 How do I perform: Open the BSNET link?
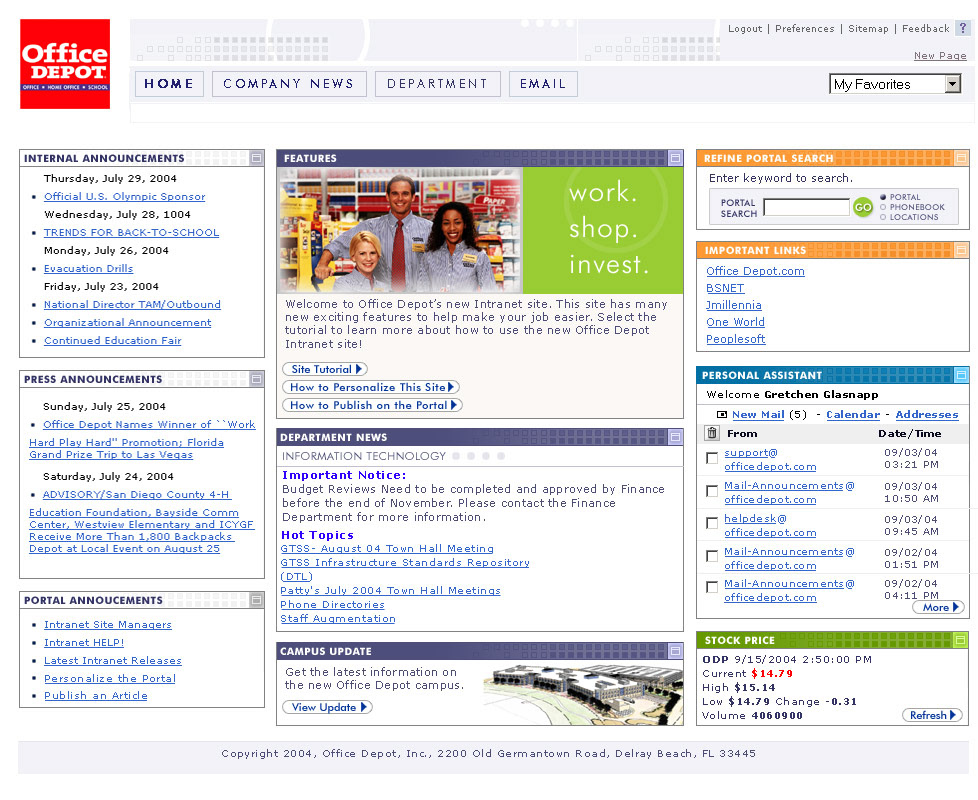pos(725,288)
